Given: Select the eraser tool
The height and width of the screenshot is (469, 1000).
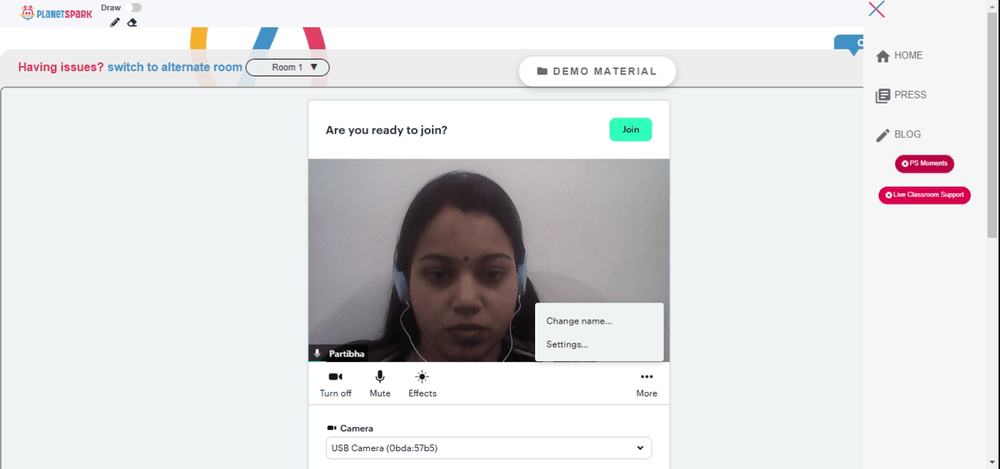Looking at the screenshot, I should click(132, 22).
